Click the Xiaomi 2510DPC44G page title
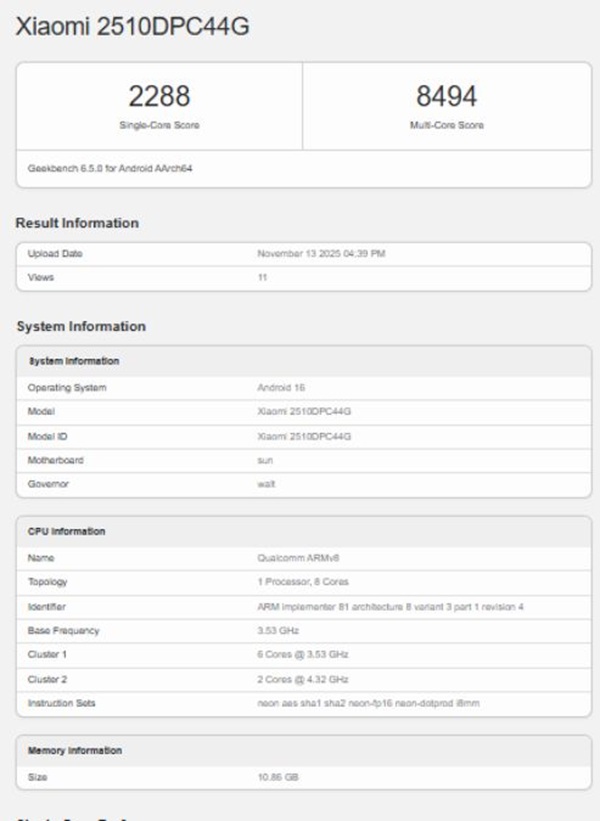The width and height of the screenshot is (600, 821). 132,27
